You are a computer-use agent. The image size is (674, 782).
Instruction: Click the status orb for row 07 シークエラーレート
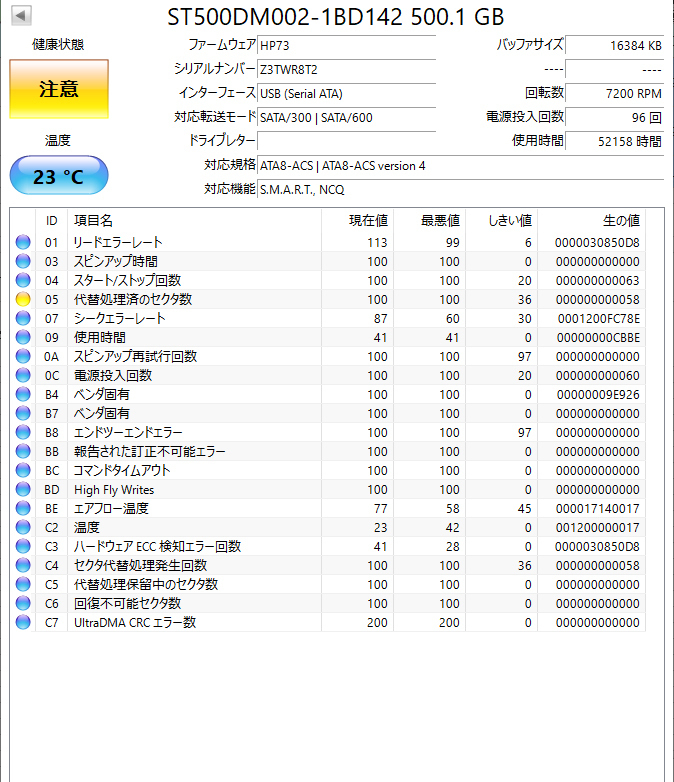23,318
